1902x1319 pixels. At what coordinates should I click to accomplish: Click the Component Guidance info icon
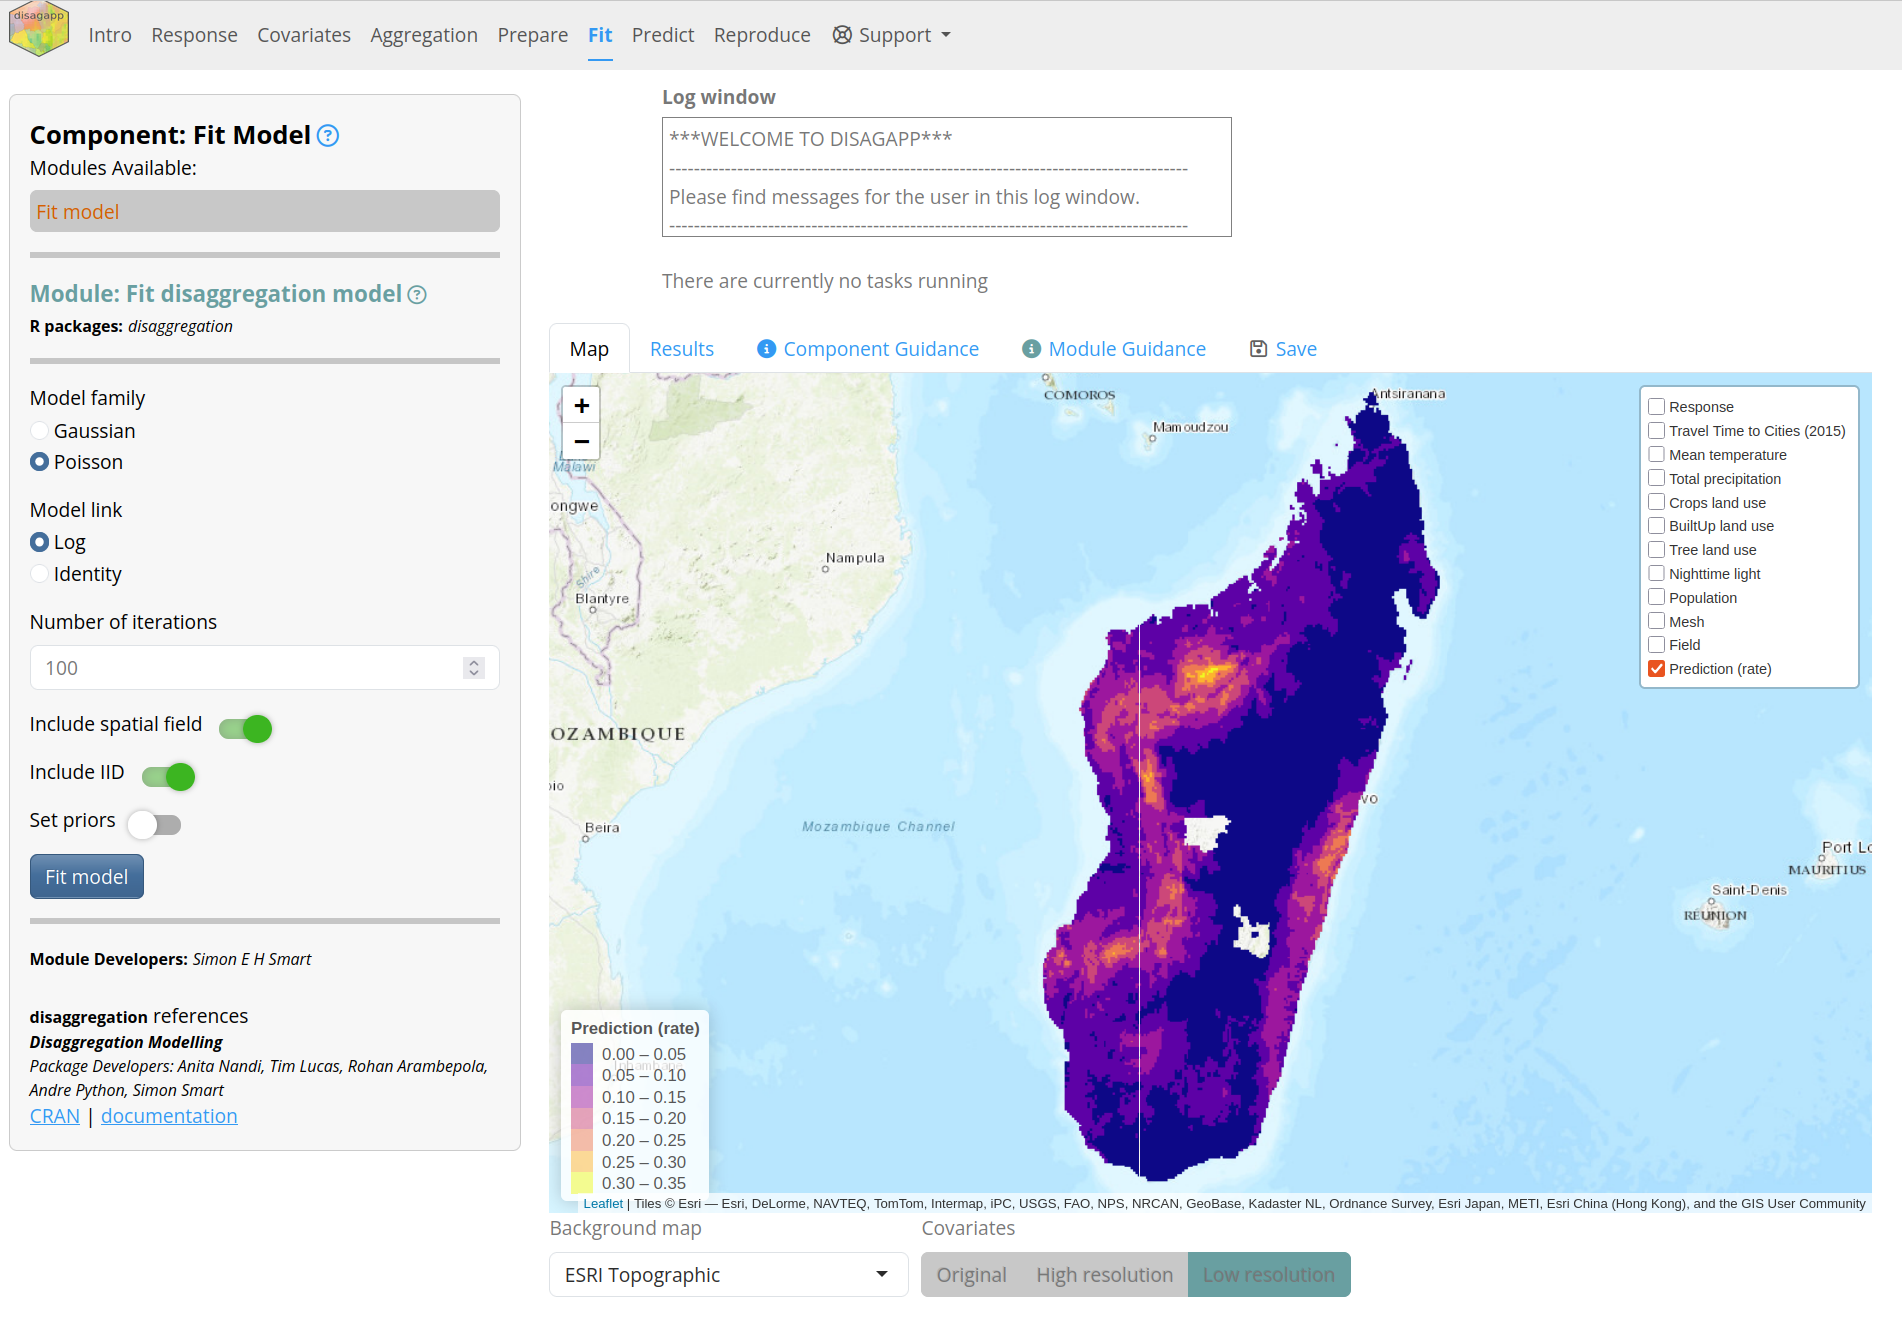(766, 349)
